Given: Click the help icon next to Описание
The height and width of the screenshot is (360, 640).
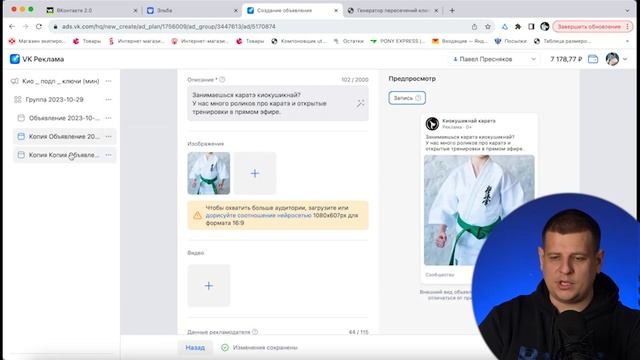Looking at the screenshot, I should 222,80.
